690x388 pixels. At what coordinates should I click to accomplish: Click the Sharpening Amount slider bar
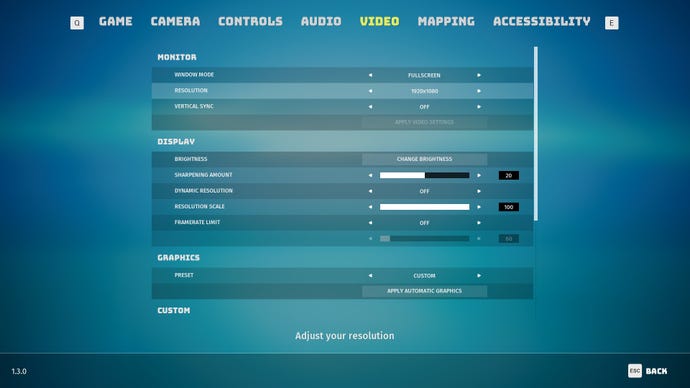click(x=424, y=176)
